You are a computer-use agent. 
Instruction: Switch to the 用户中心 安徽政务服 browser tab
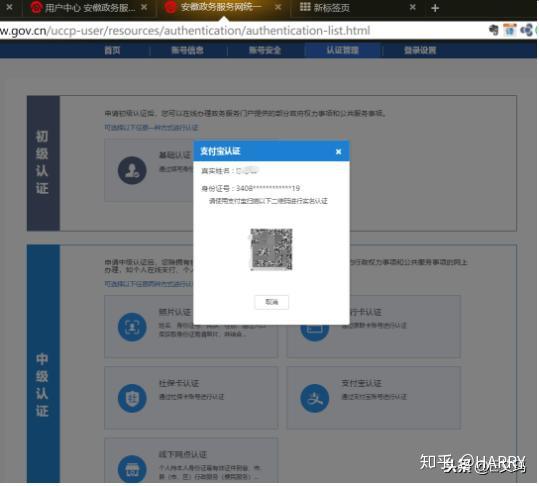coord(90,7)
